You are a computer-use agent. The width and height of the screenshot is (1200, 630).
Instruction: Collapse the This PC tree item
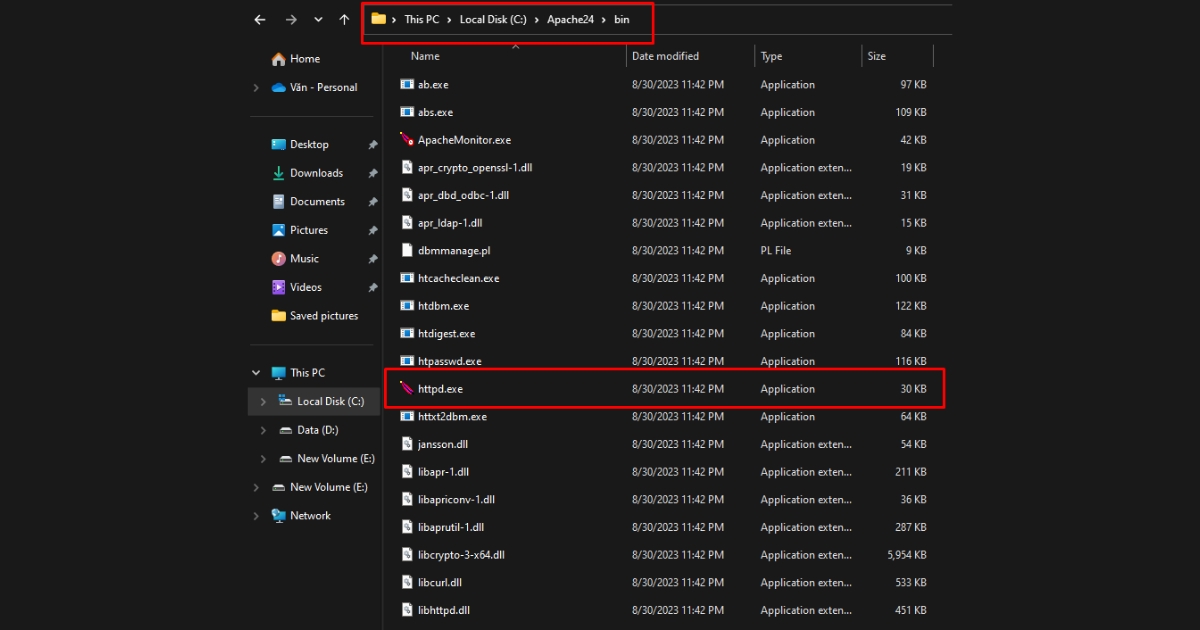256,372
